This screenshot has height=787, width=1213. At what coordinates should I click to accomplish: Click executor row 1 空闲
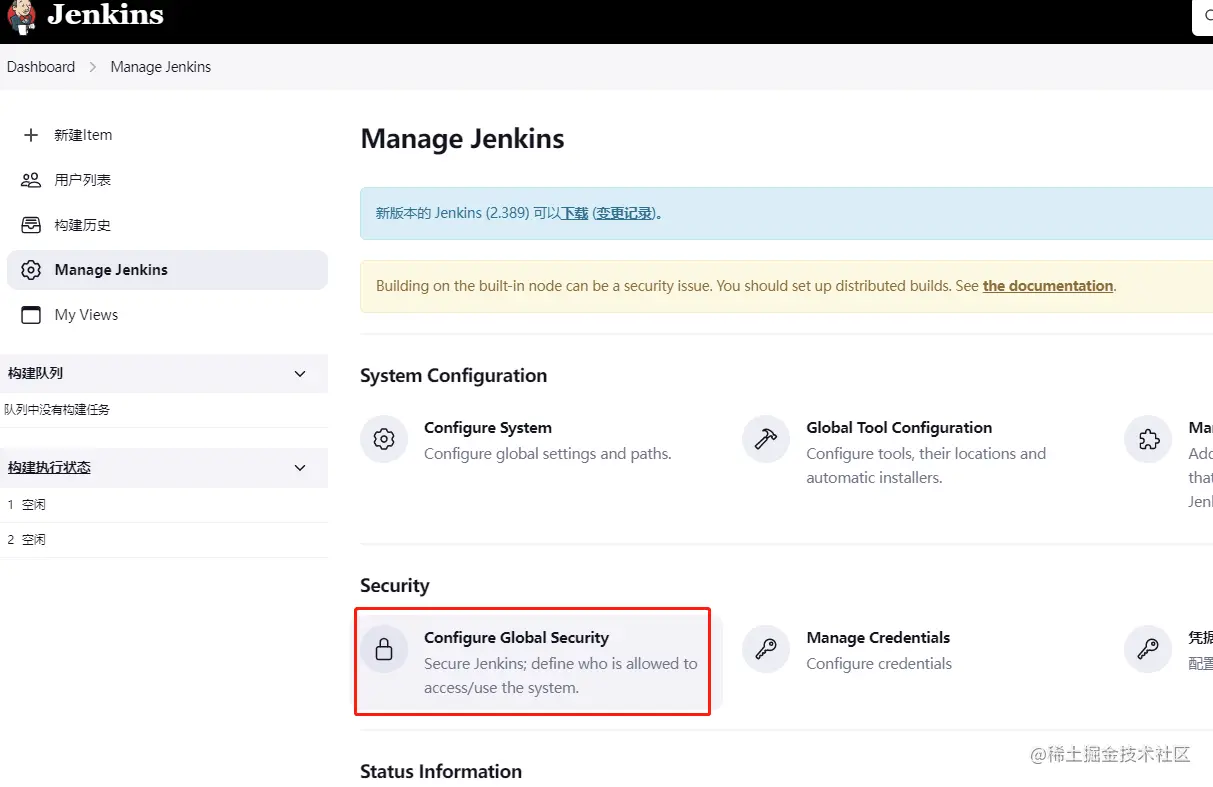(164, 504)
